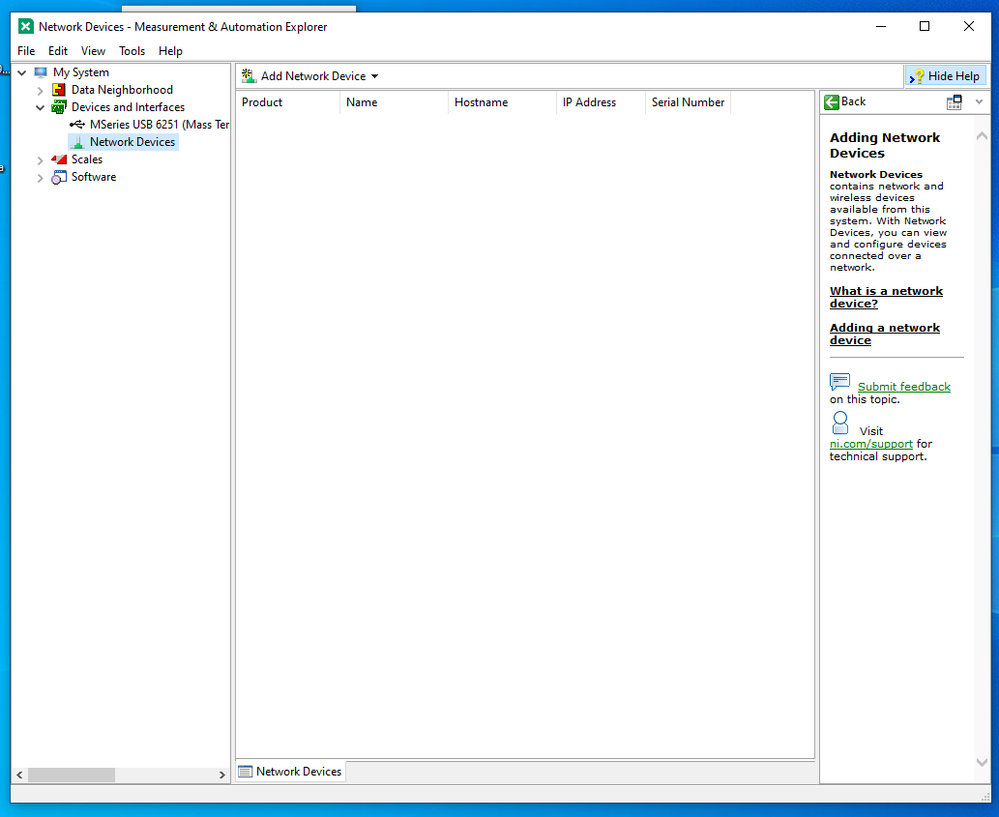Click the help pane scroll down arrow
This screenshot has width=999, height=817.
click(982, 762)
